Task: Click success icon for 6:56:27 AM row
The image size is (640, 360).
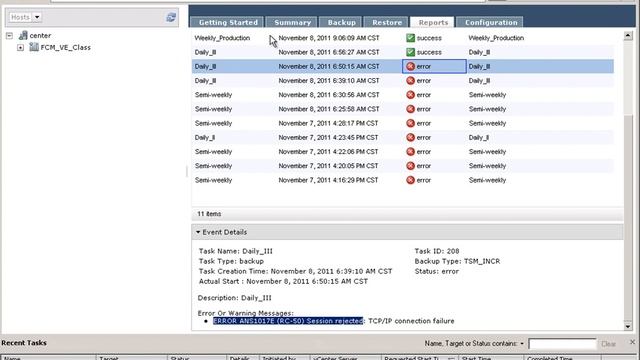Action: pyautogui.click(x=411, y=52)
